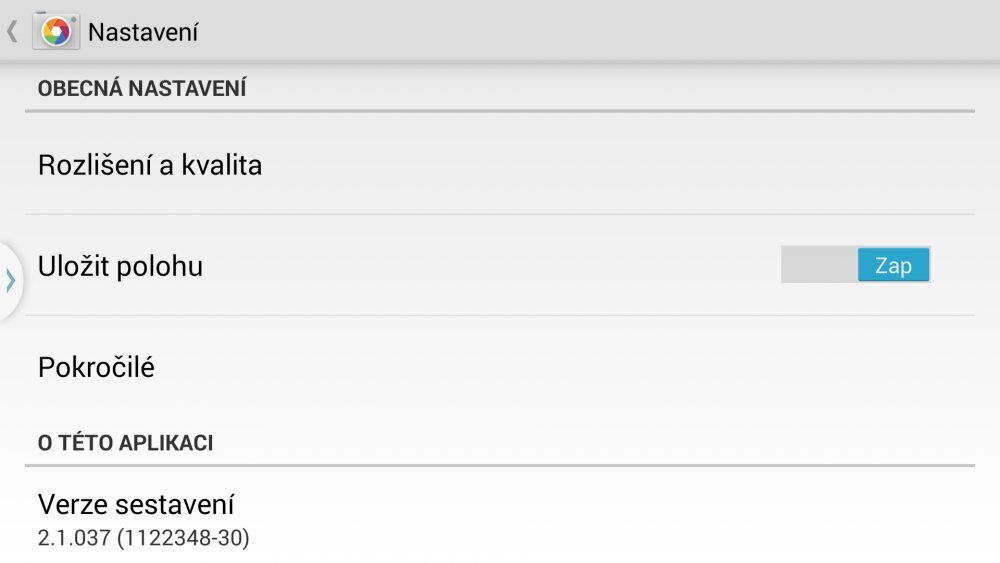This screenshot has height=563, width=1000.
Task: Click the O TÉTO APLIKACI section header
Action: pyautogui.click(x=125, y=443)
